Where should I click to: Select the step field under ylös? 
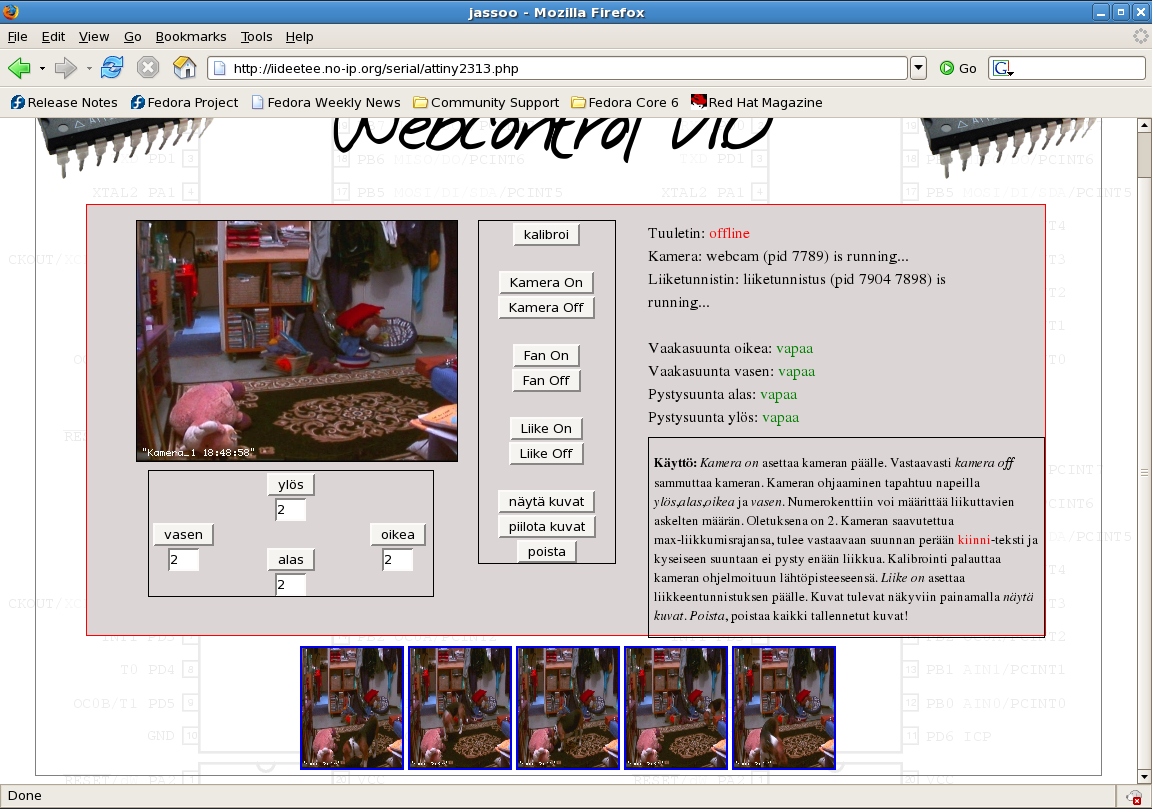[x=290, y=510]
